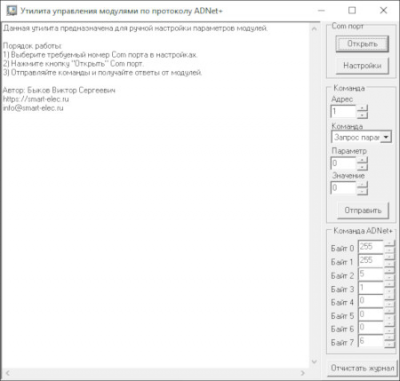Image resolution: width=400 pixels, height=381 pixels.
Task: Decrease the Адрес value with down arrow
Action: 362,115
